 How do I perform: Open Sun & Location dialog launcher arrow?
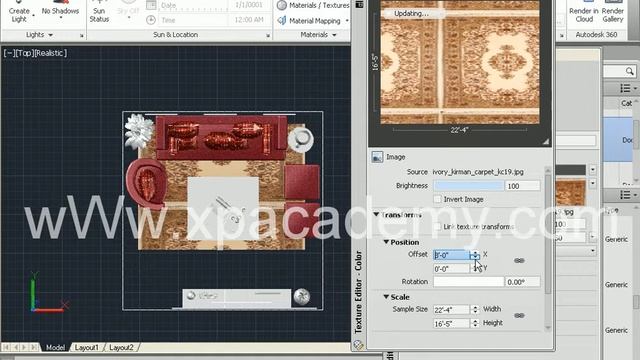pyautogui.click(x=268, y=36)
